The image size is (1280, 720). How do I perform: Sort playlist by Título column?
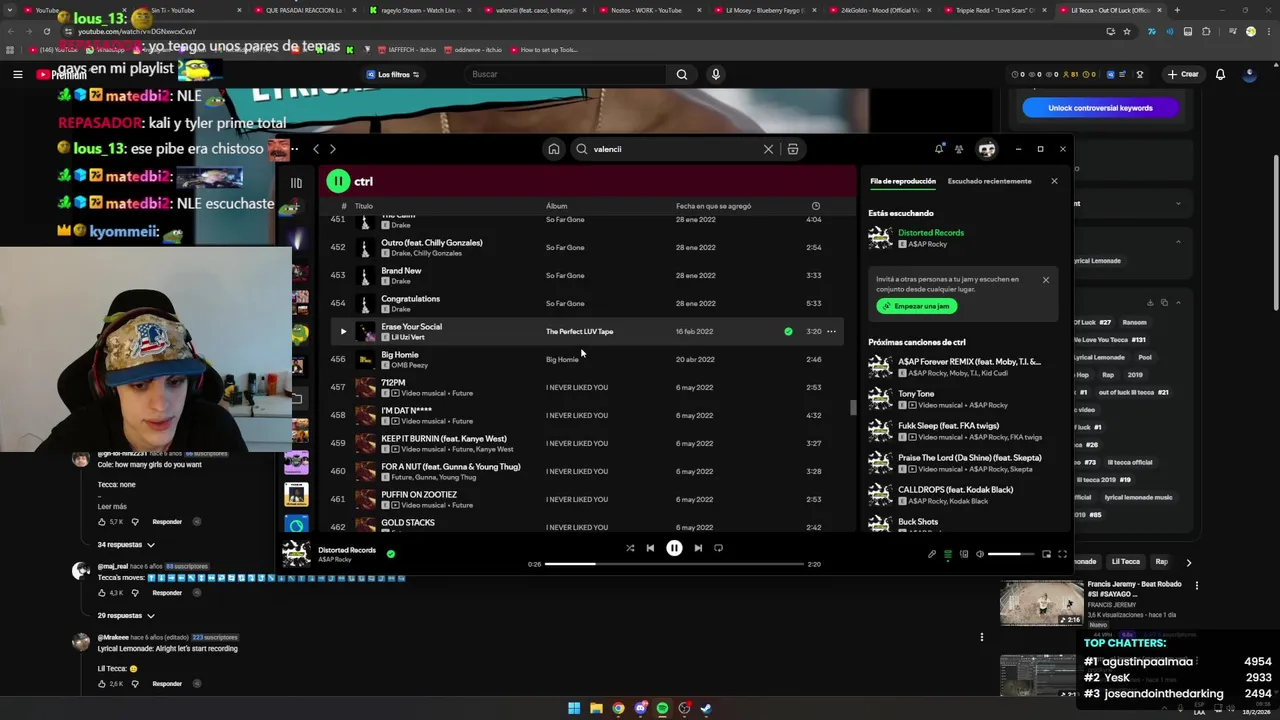pos(364,206)
